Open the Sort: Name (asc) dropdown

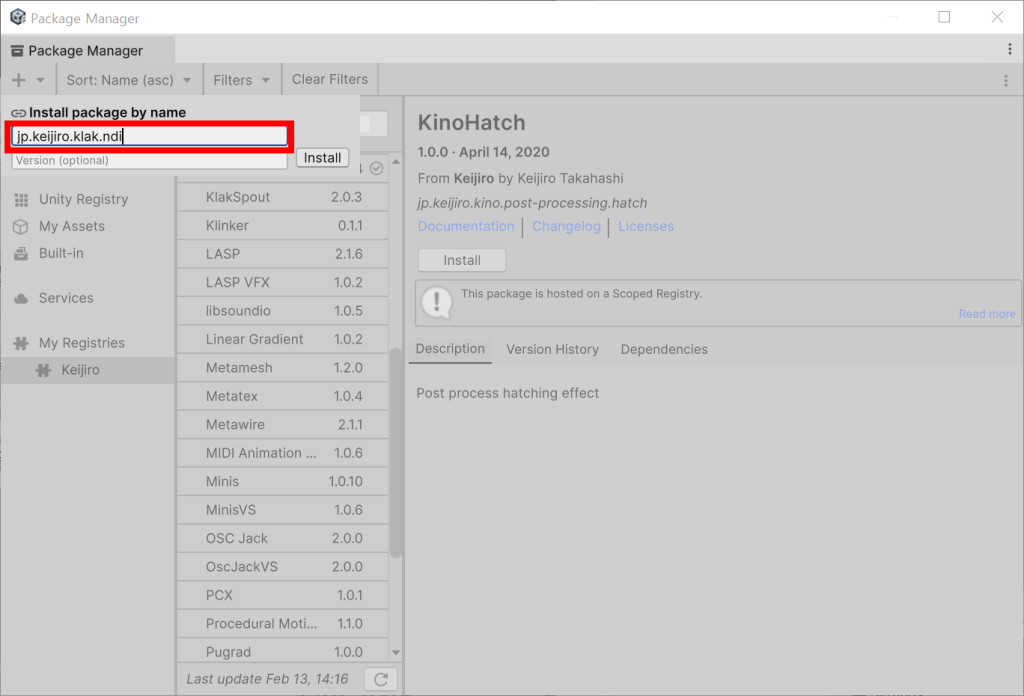point(129,78)
